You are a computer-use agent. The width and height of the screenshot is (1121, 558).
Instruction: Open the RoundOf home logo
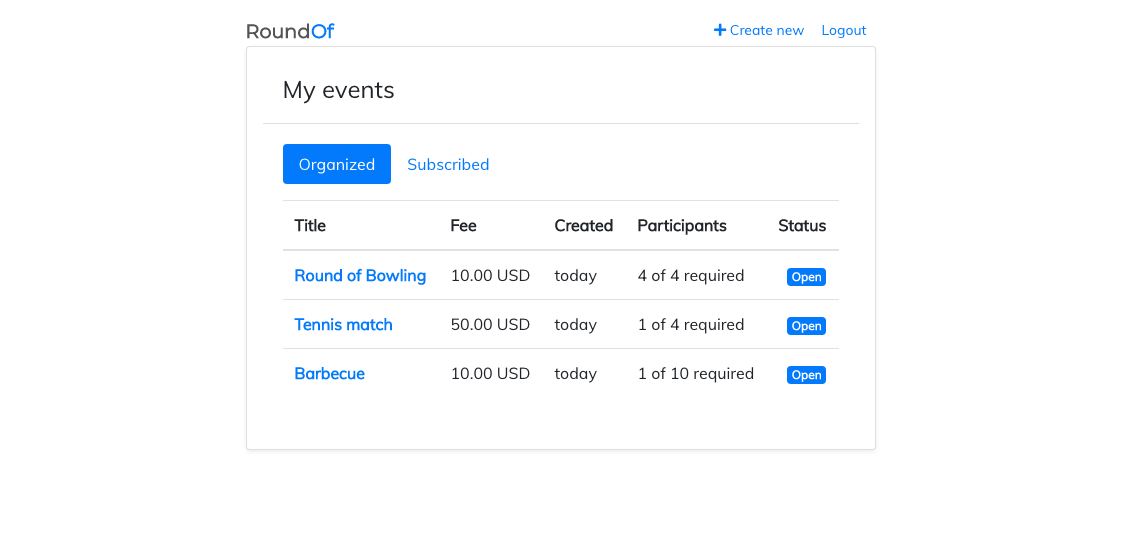pyautogui.click(x=290, y=31)
